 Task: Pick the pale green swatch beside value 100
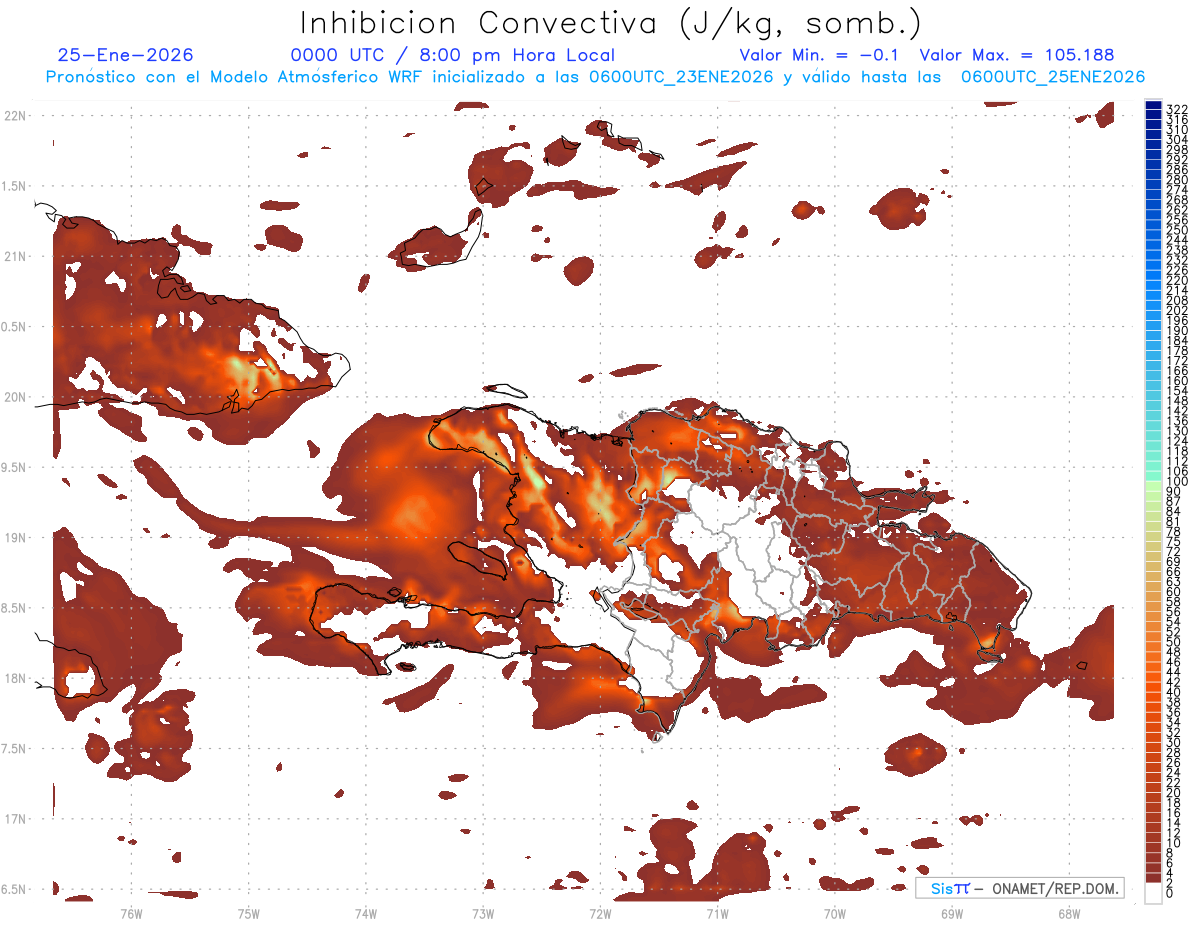point(1153,486)
